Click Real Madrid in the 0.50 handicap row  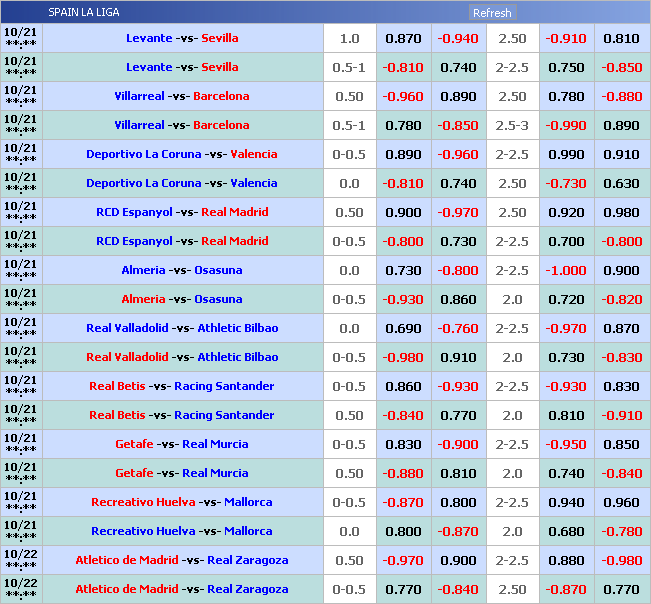[x=234, y=212]
